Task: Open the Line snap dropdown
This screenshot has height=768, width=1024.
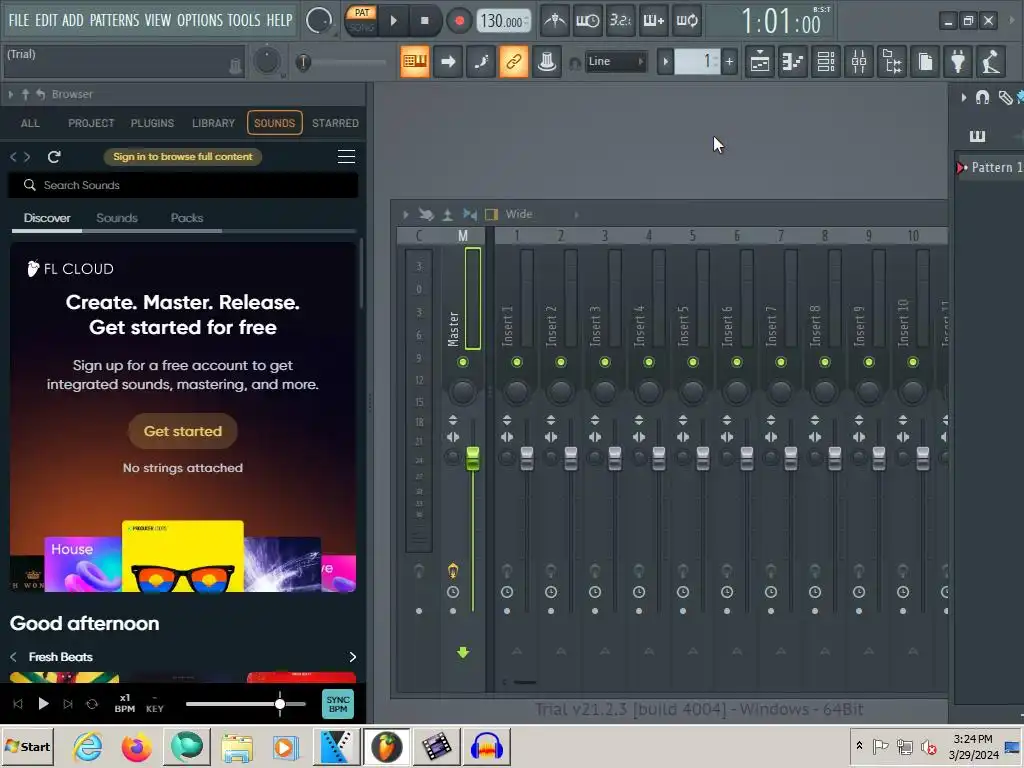Action: click(x=615, y=61)
